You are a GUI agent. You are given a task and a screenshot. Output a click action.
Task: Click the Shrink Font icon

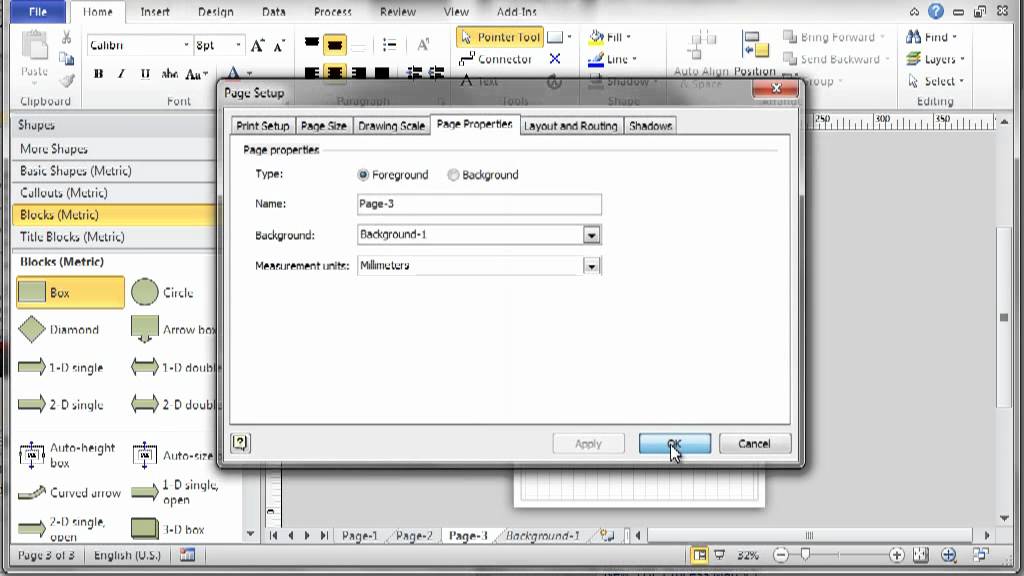tap(279, 45)
